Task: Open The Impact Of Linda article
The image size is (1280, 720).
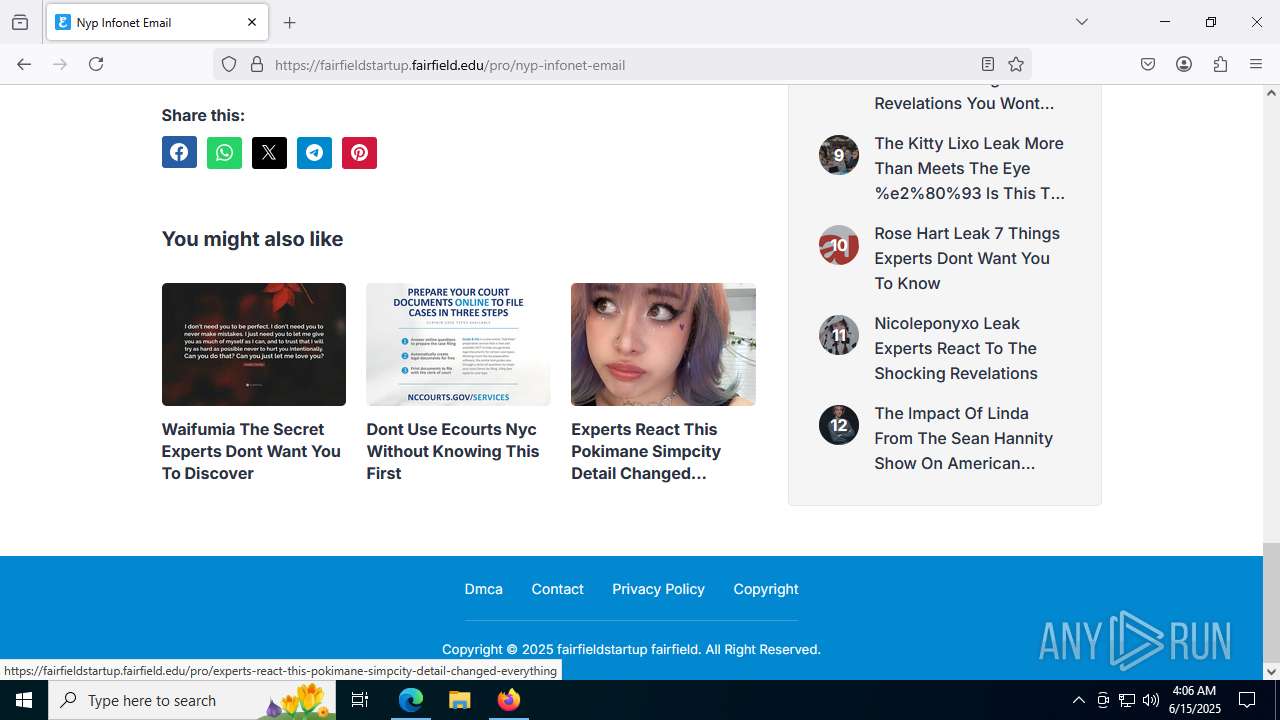Action: 964,438
